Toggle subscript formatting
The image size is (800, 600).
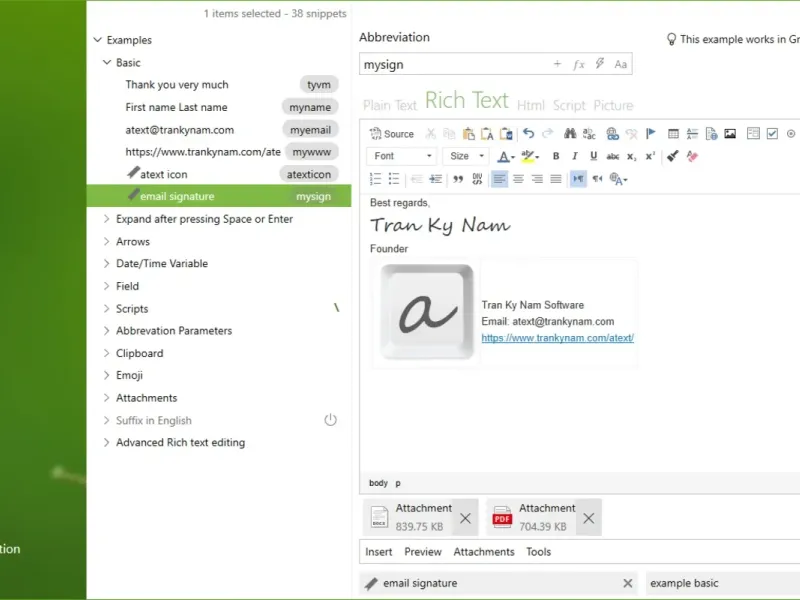click(x=632, y=156)
